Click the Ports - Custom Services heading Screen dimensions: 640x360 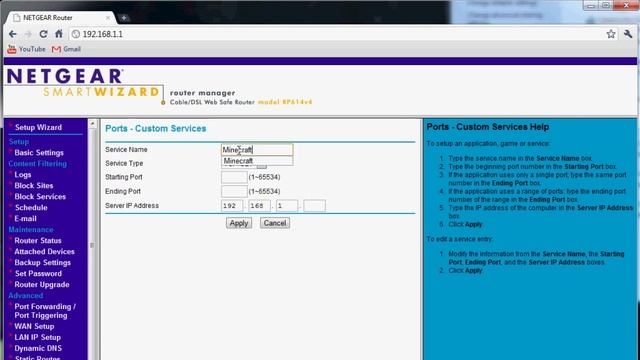[156, 129]
